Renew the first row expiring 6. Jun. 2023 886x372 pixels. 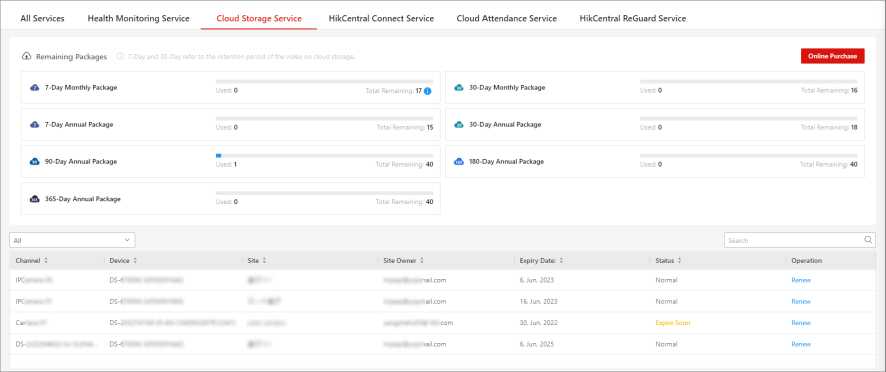[x=801, y=280]
